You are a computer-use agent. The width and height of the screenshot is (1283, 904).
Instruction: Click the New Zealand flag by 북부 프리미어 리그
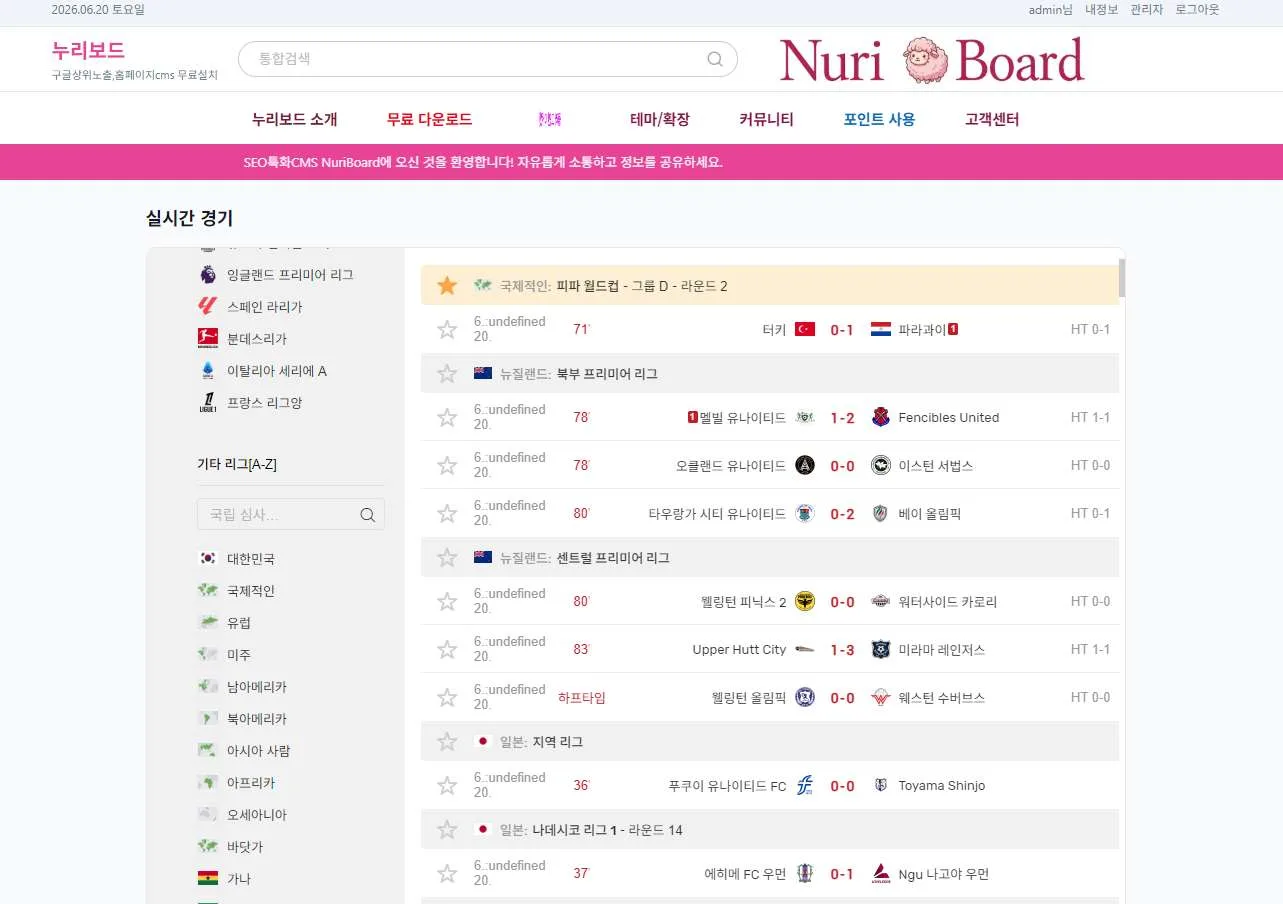tap(483, 373)
